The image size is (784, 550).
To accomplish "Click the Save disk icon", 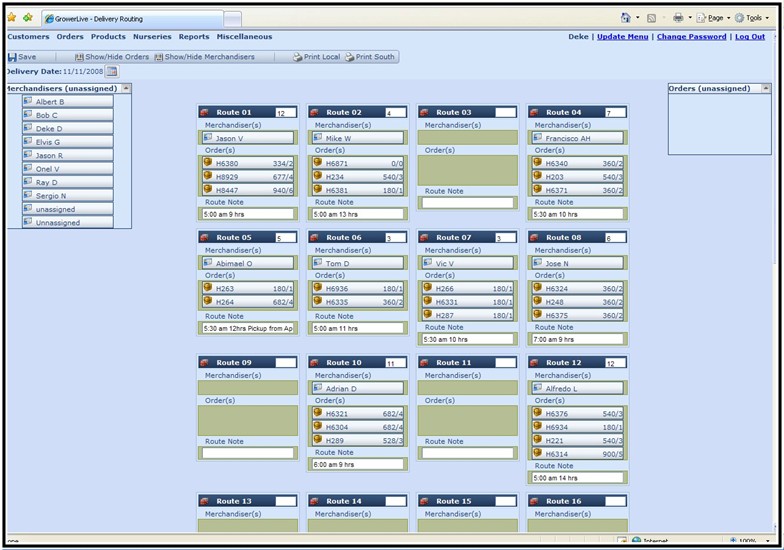I will pyautogui.click(x=12, y=57).
